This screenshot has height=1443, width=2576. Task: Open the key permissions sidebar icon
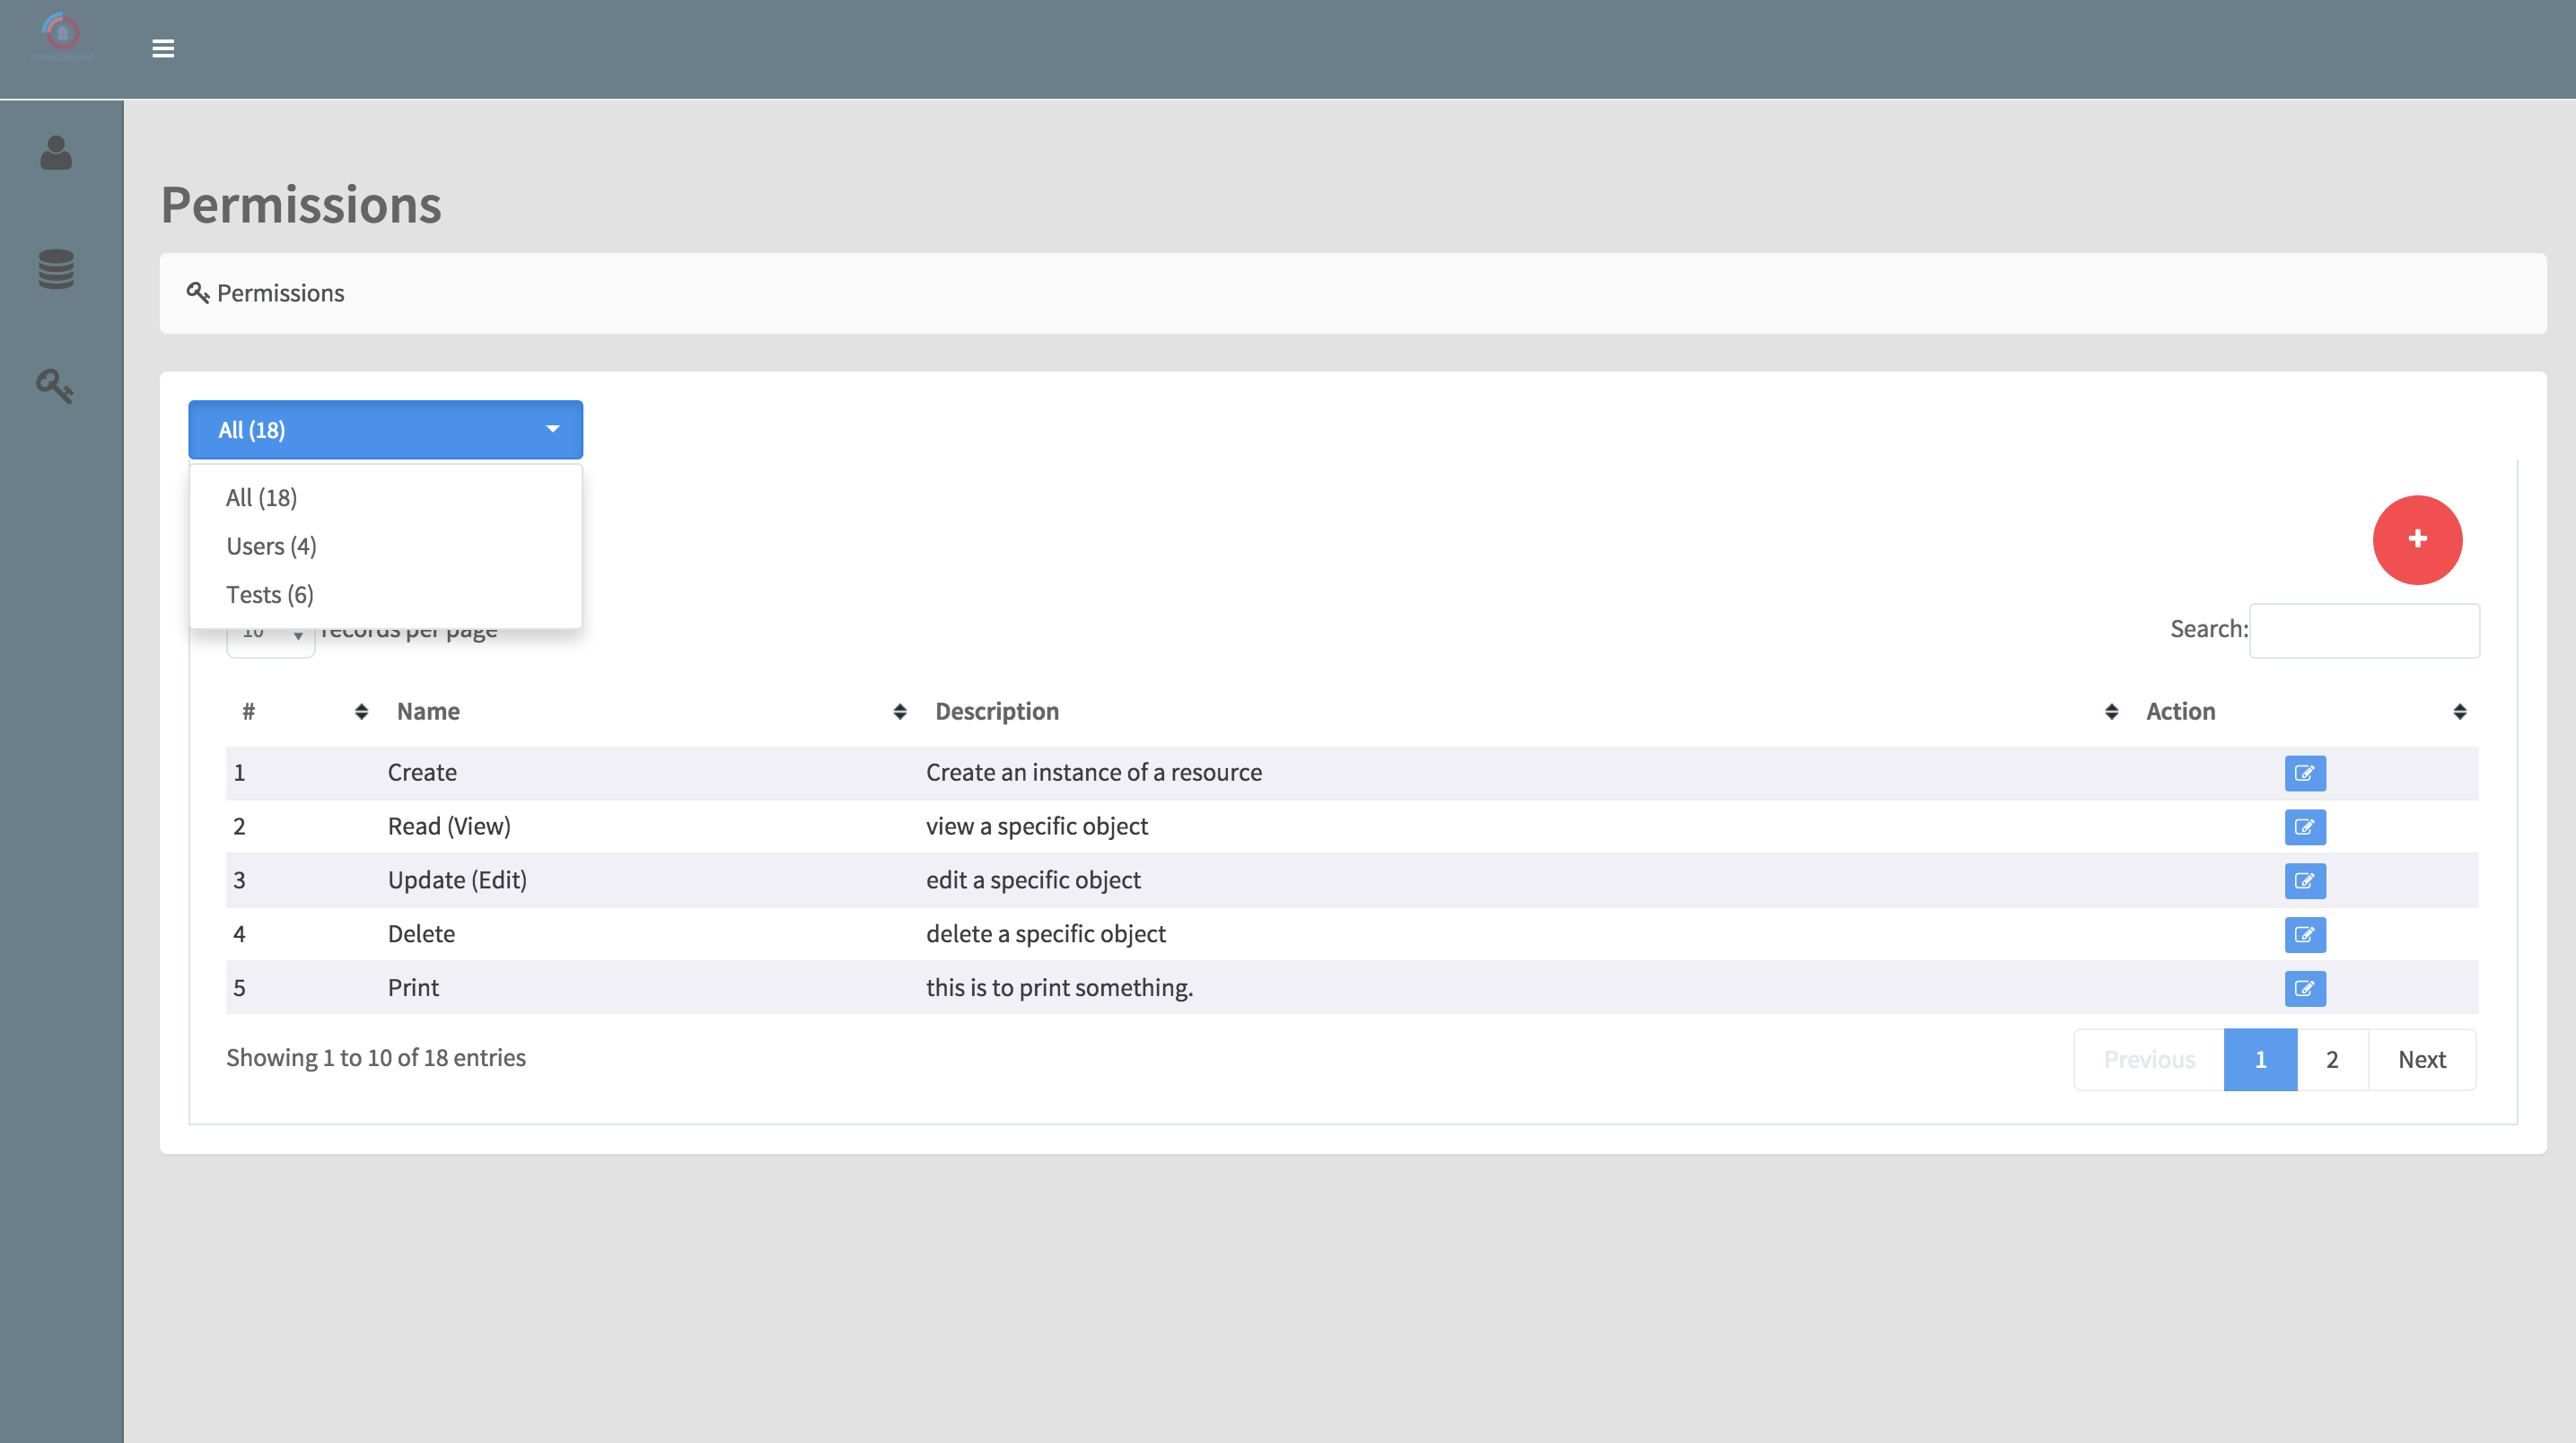[x=55, y=386]
